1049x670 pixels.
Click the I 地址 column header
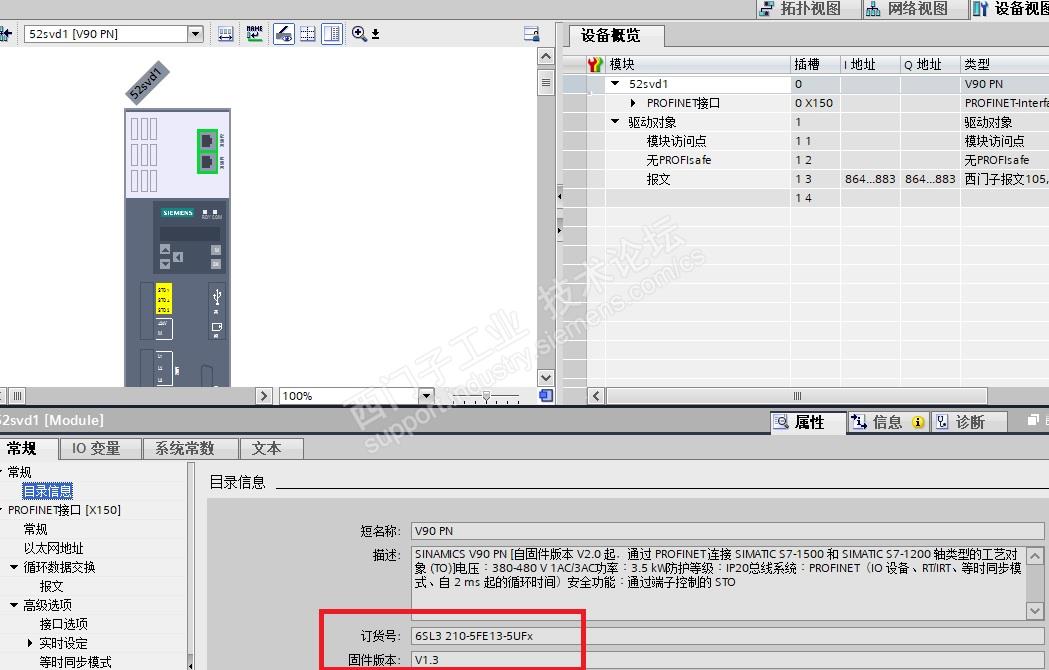(x=870, y=64)
